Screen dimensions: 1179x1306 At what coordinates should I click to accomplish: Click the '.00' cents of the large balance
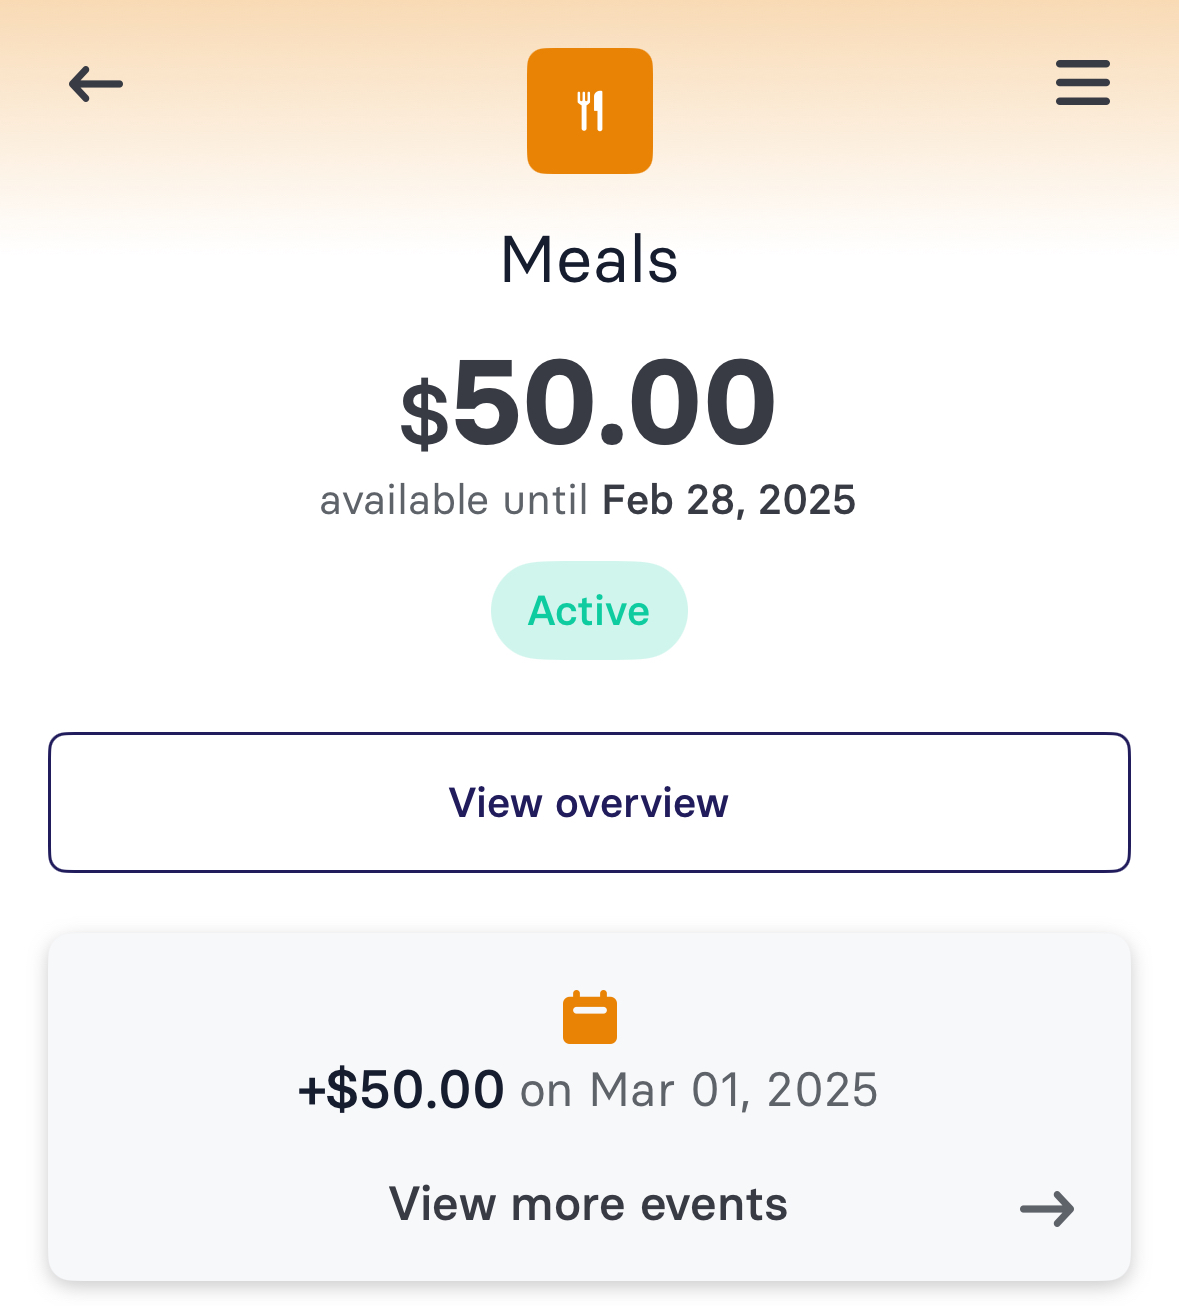click(x=689, y=404)
